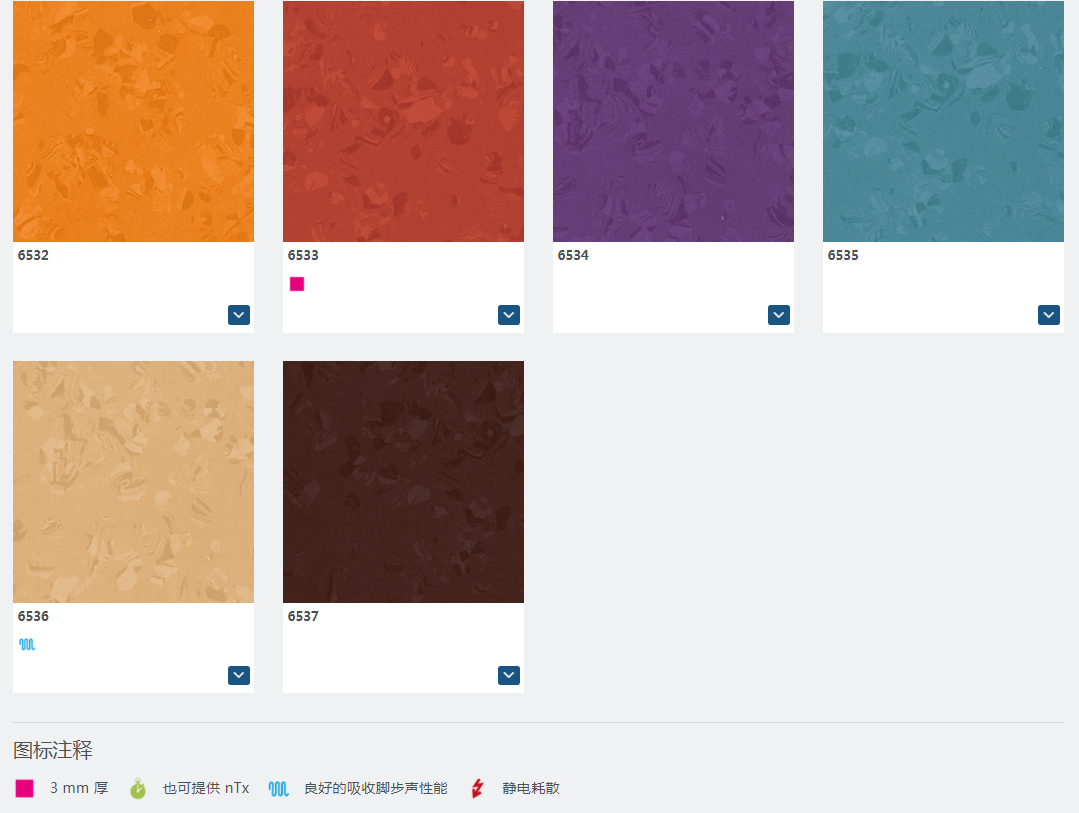This screenshot has height=813, width=1079.
Task: Open the beige 6536 flooring sample image
Action: pos(133,482)
